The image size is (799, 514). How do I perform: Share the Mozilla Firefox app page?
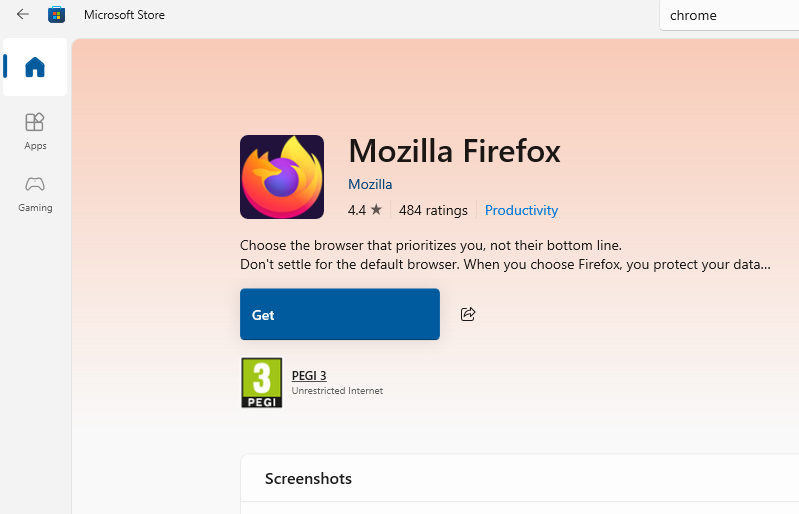tap(468, 314)
